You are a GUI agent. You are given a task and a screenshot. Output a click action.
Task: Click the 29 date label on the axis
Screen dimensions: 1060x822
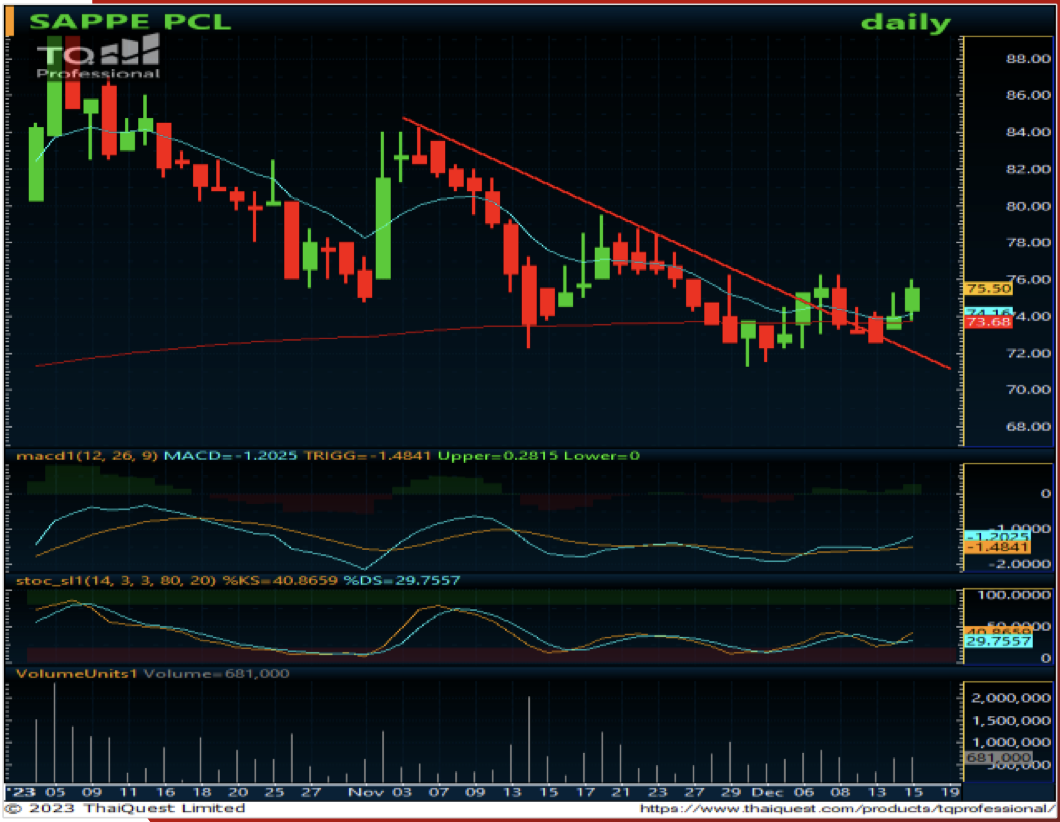click(x=731, y=792)
